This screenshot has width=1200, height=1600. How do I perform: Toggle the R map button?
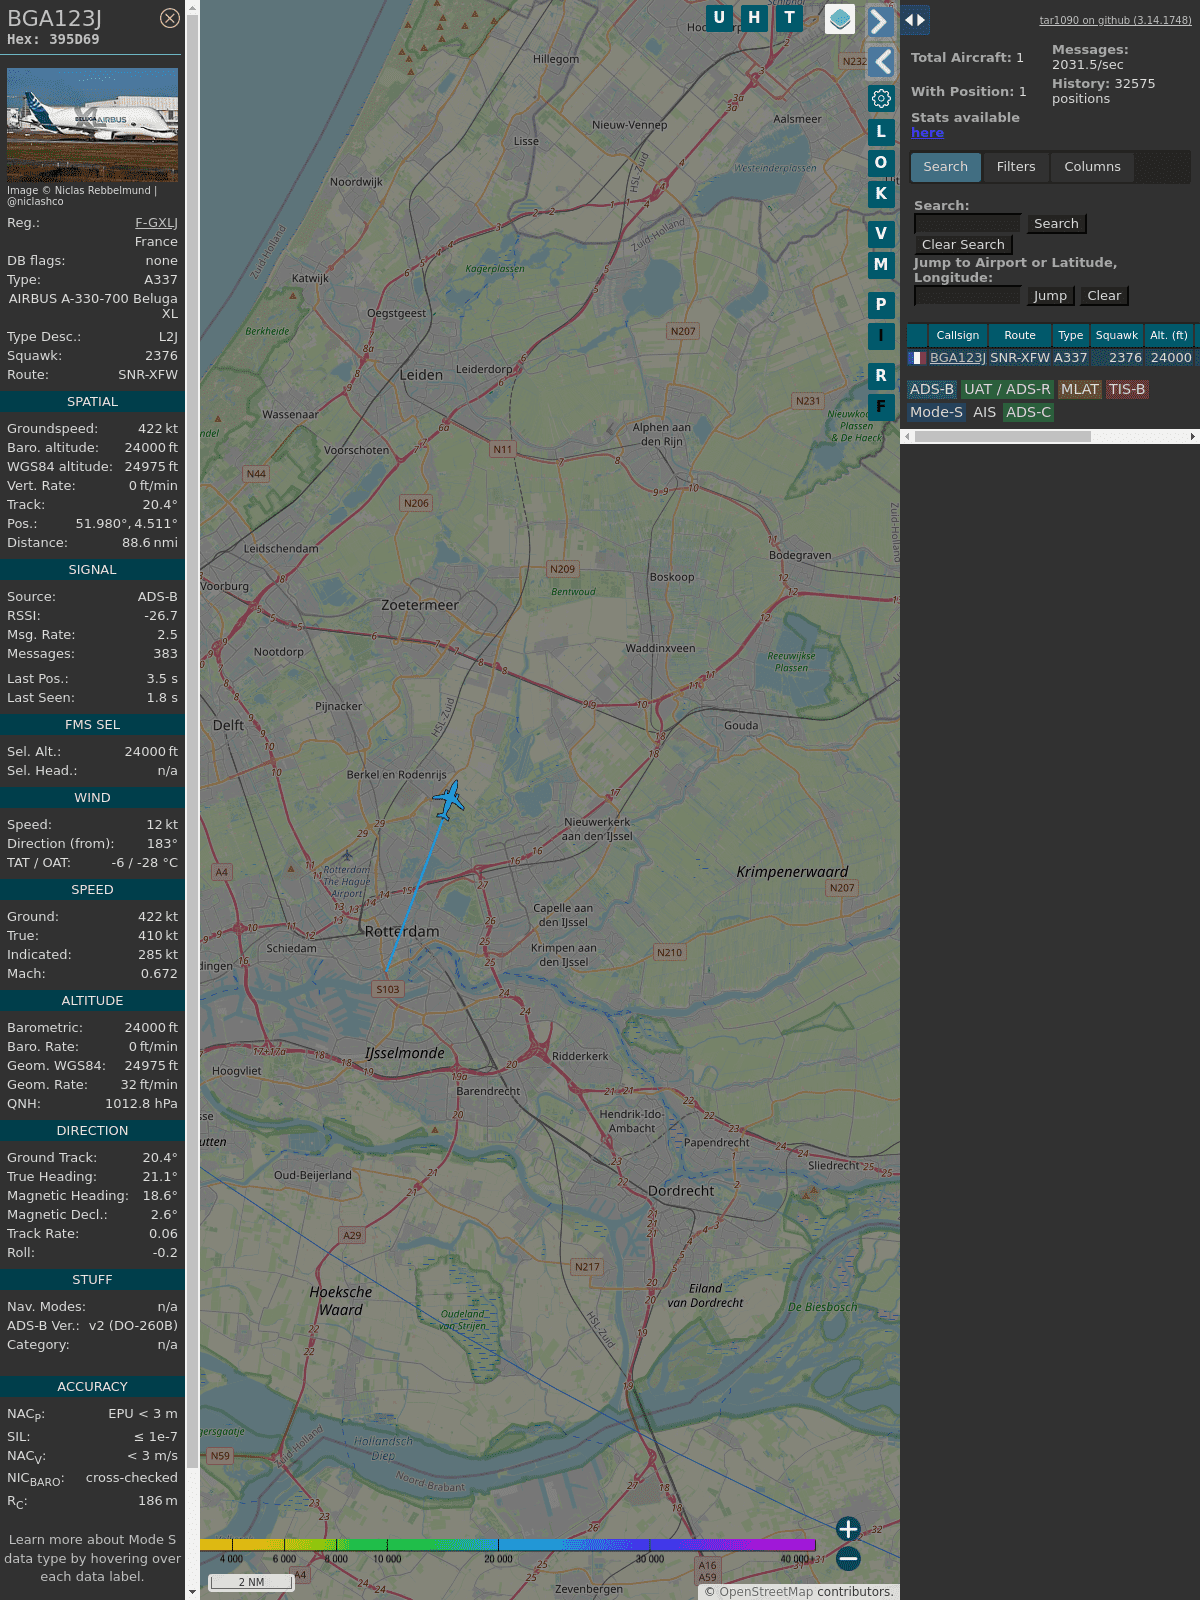pyautogui.click(x=881, y=375)
